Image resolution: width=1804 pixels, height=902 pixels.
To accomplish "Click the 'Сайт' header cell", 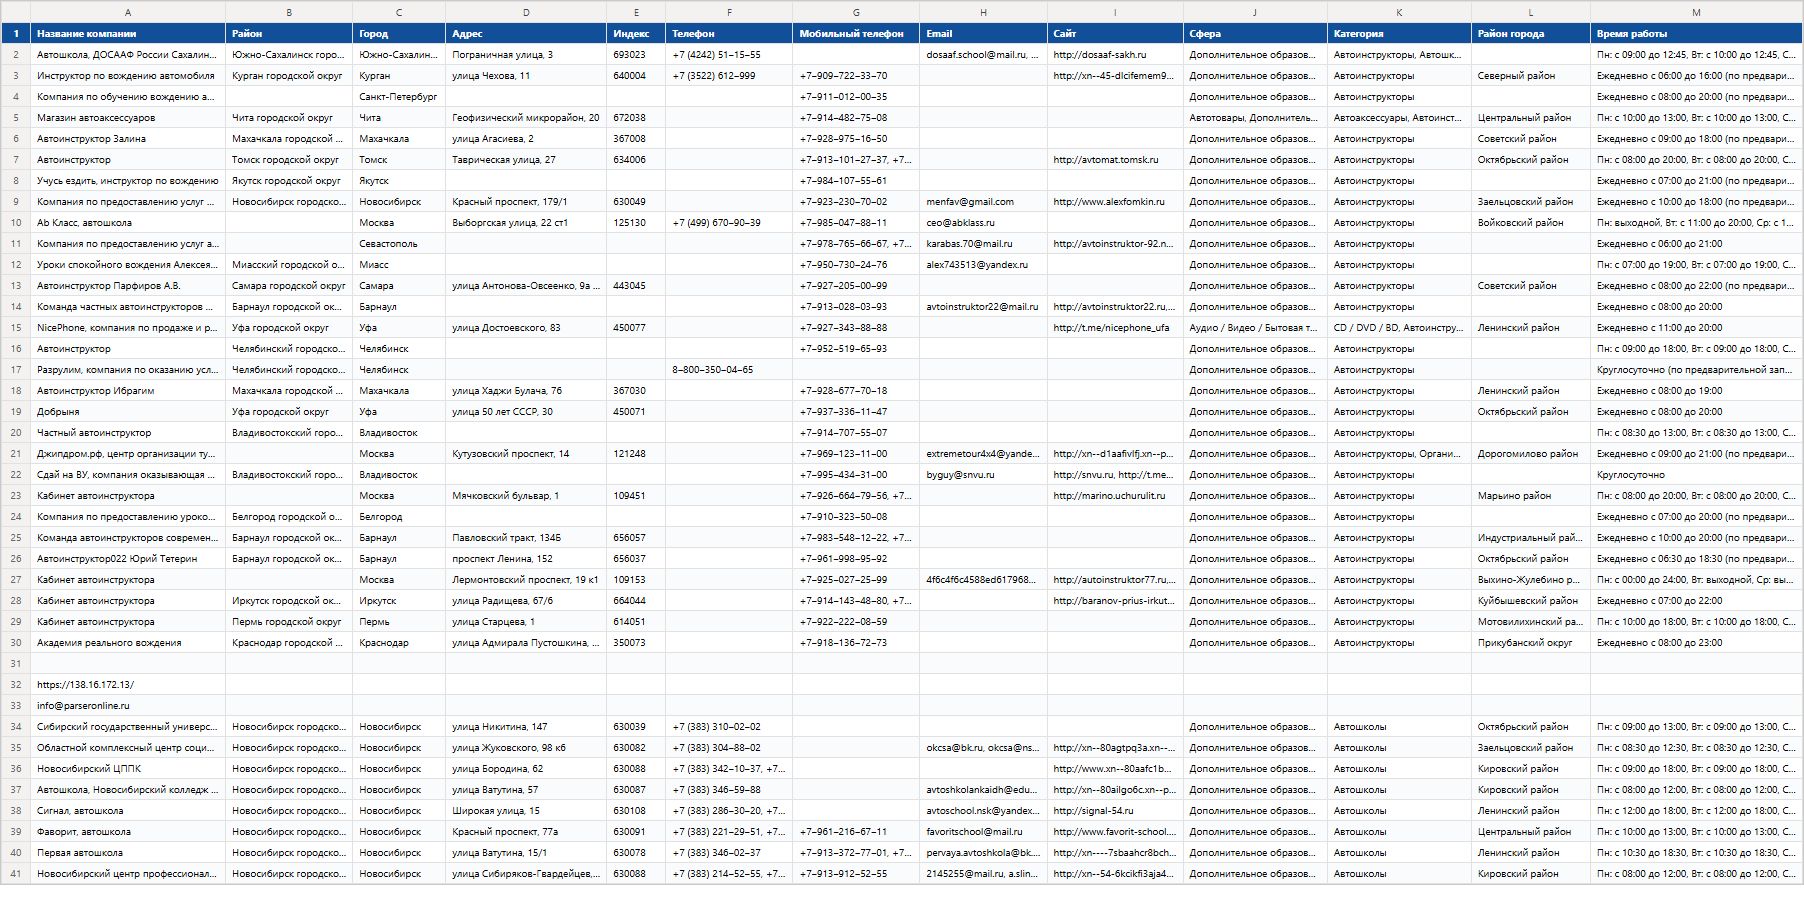I will tap(1115, 33).
